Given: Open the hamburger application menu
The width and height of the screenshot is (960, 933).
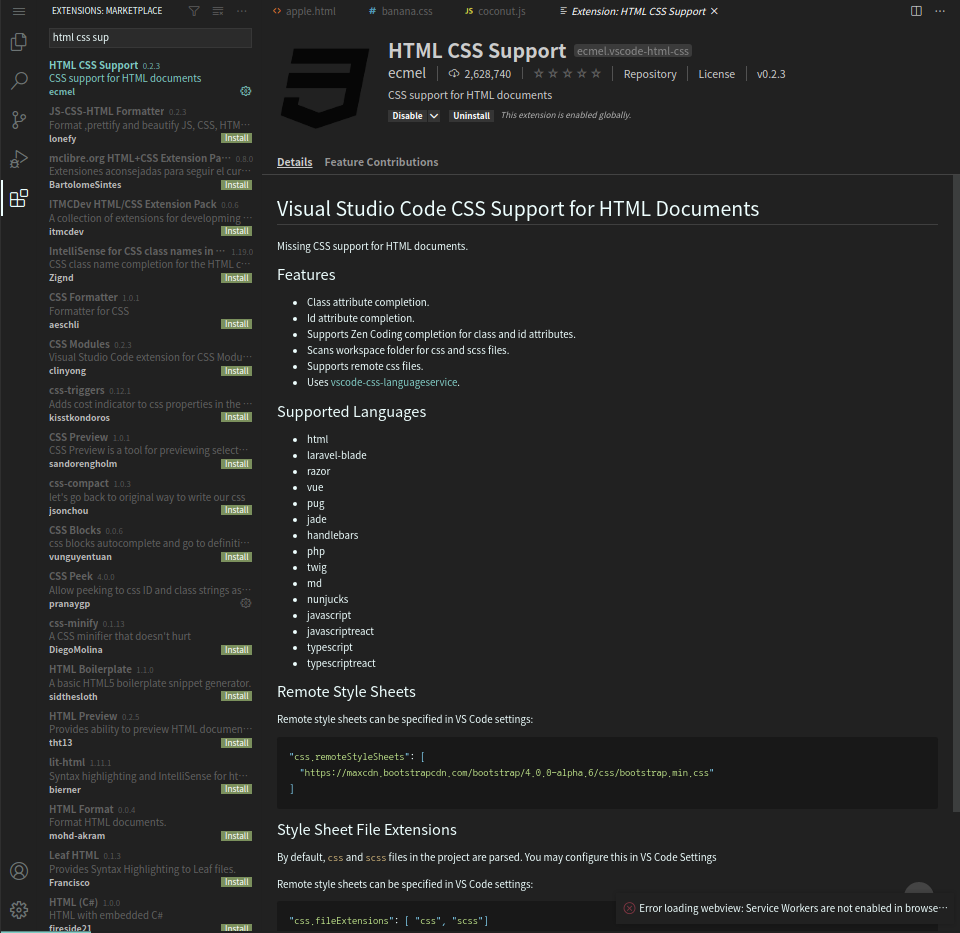Looking at the screenshot, I should pyautogui.click(x=19, y=11).
